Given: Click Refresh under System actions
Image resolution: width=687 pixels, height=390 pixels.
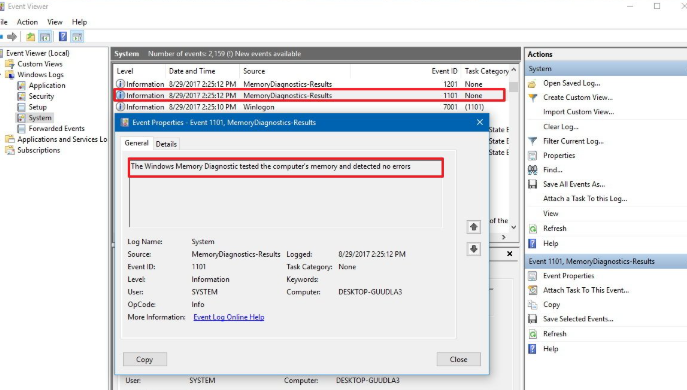Looking at the screenshot, I should (555, 228).
